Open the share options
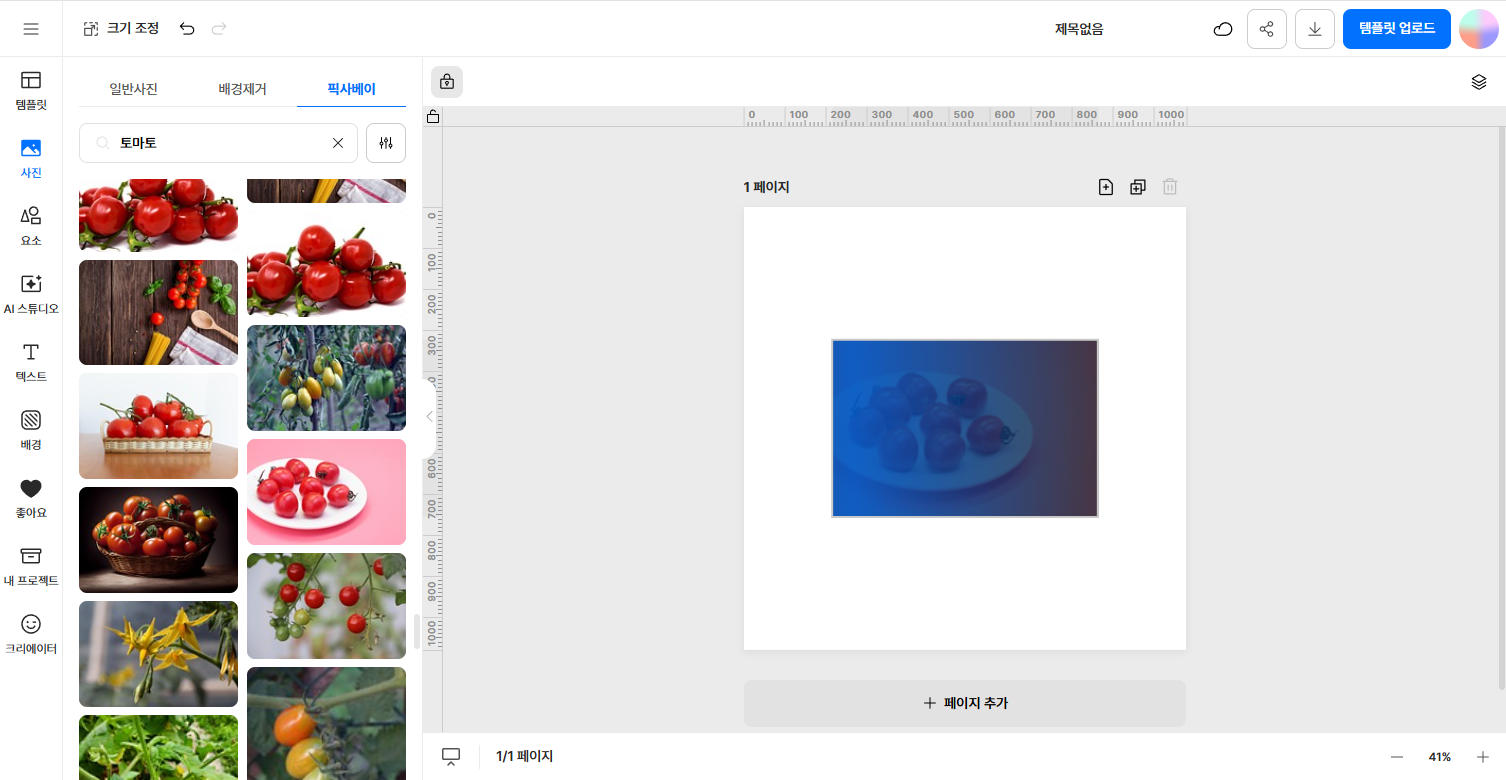The height and width of the screenshot is (780, 1506). pos(1267,29)
